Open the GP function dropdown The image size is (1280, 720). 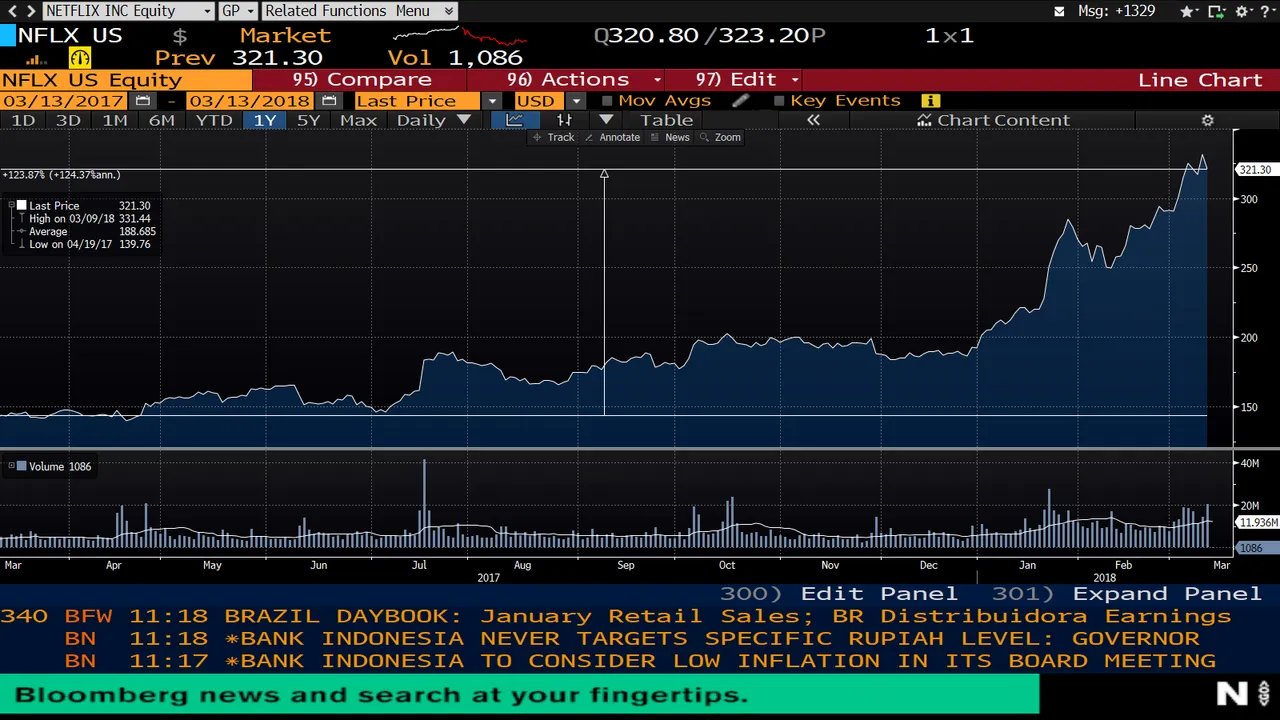(x=238, y=11)
